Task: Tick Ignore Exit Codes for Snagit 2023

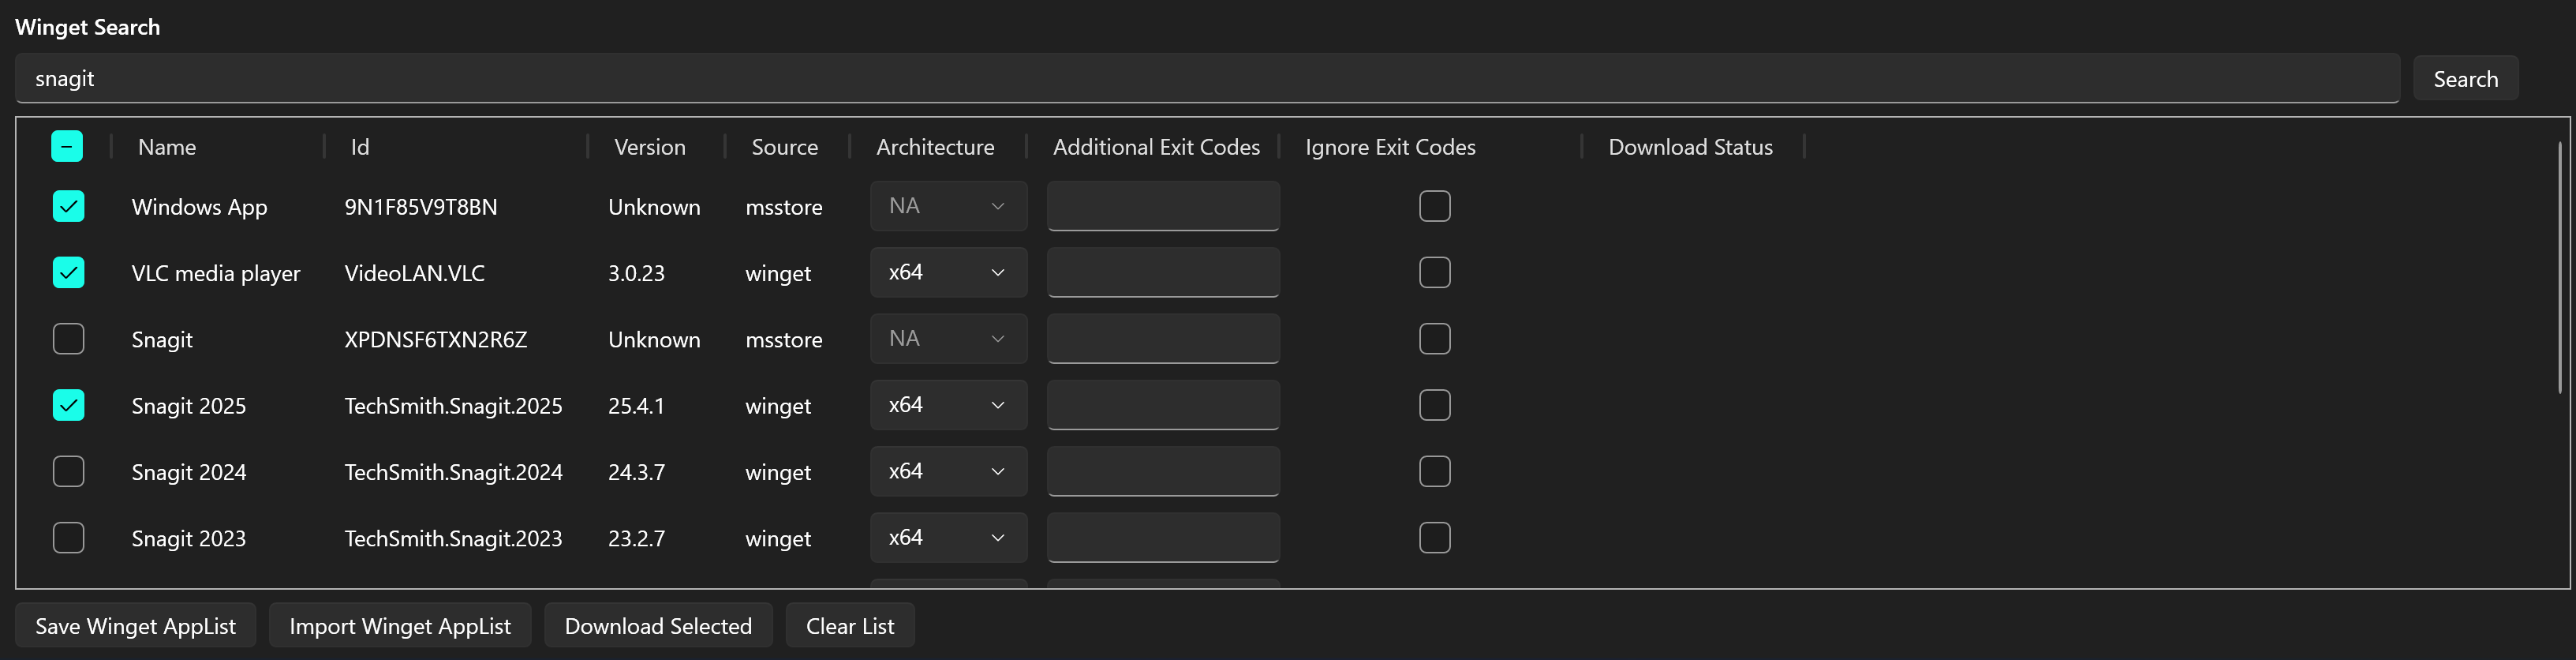Action: click(1434, 538)
